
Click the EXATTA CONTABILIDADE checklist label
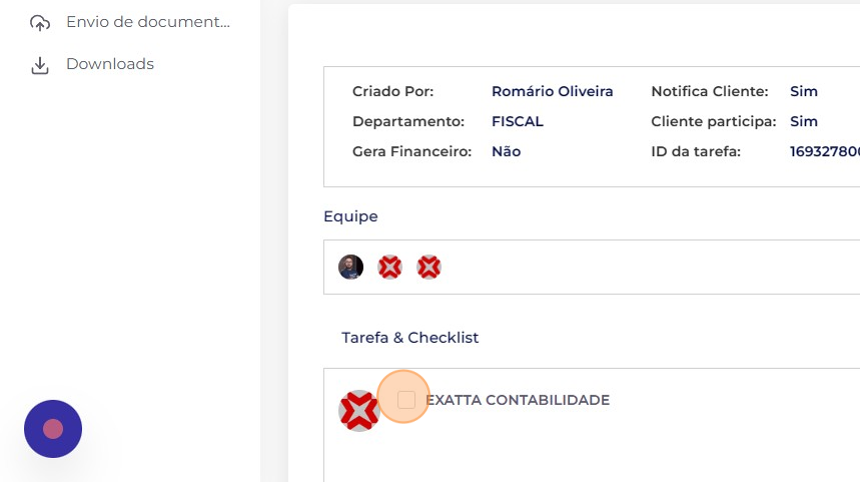point(518,400)
